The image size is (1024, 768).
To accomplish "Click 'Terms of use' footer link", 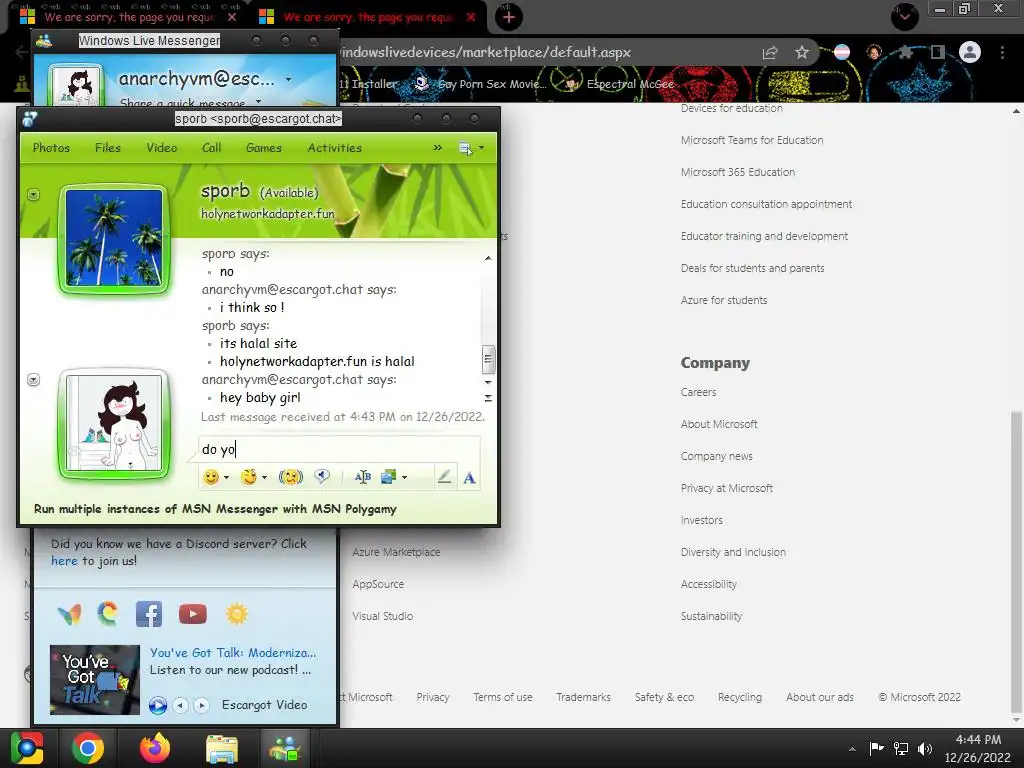I will pyautogui.click(x=503, y=697).
